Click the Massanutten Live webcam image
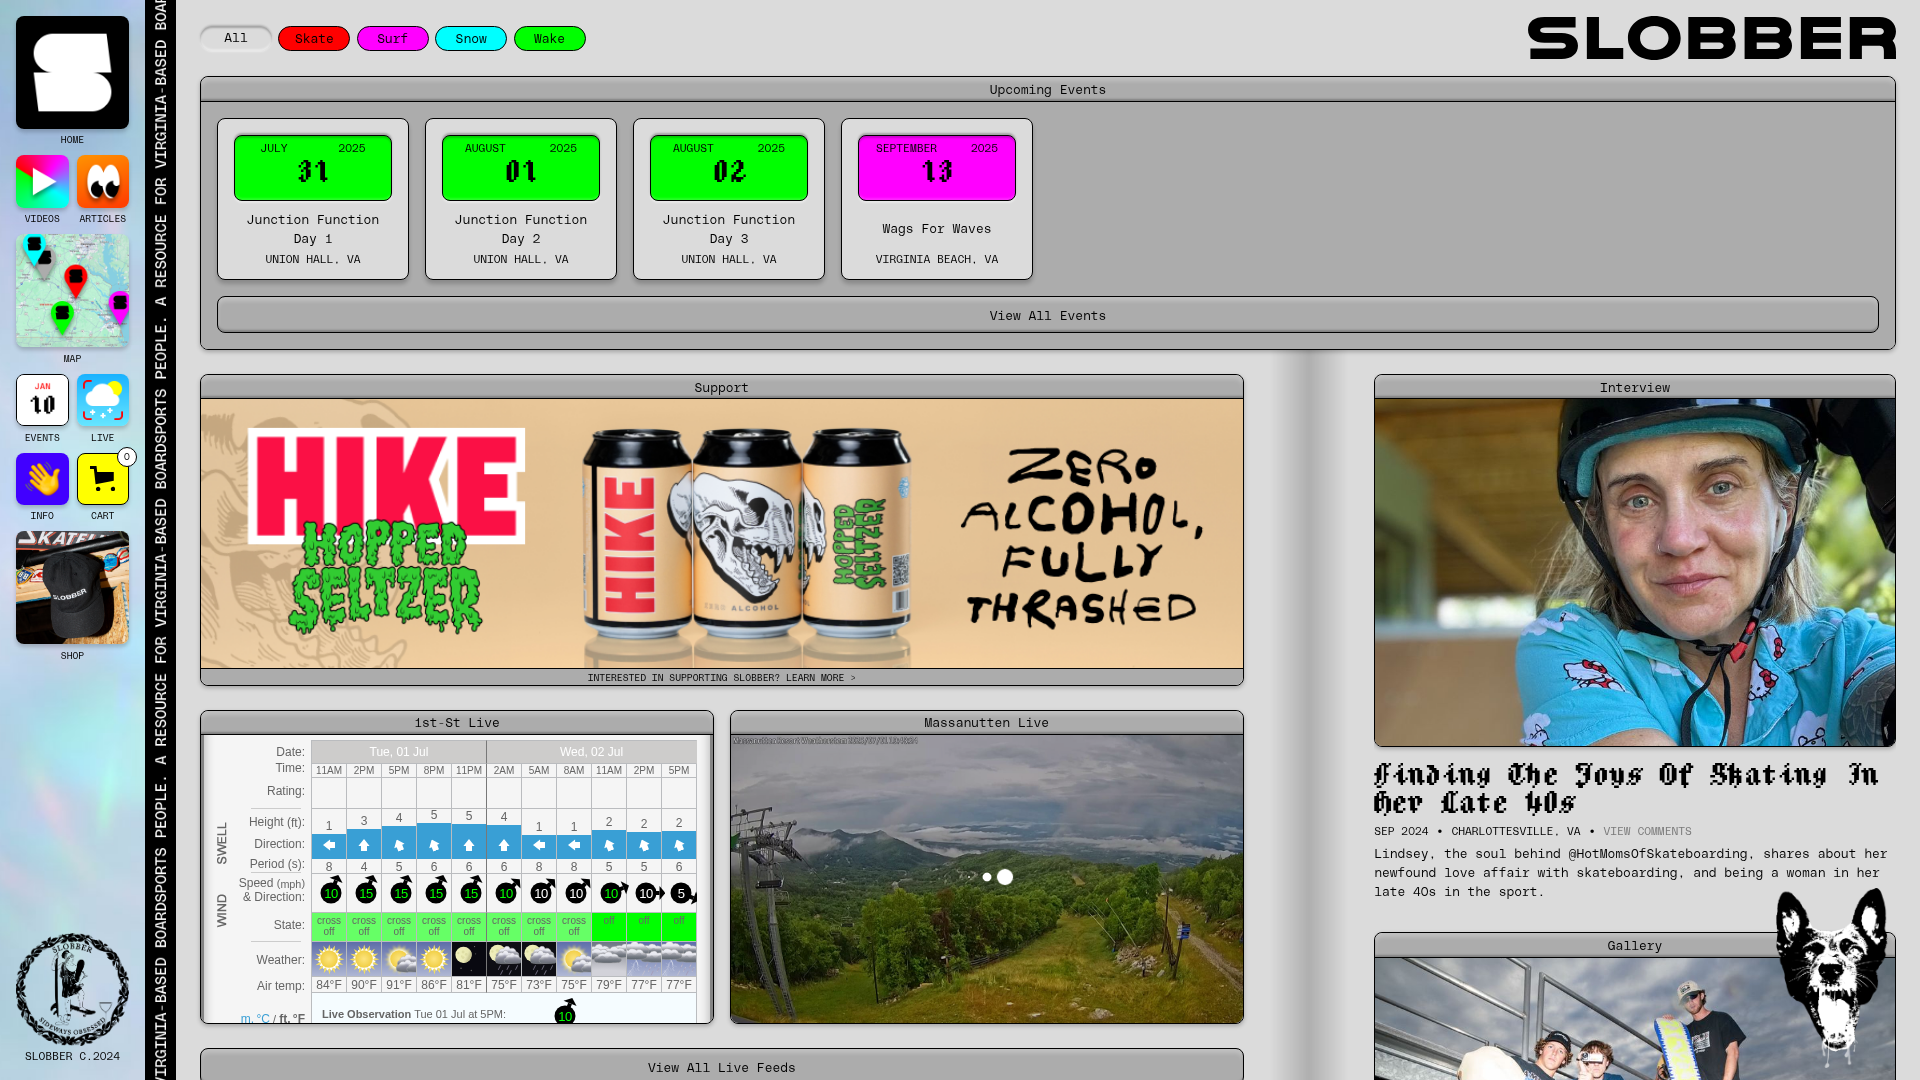The height and width of the screenshot is (1080, 1920). click(x=987, y=879)
